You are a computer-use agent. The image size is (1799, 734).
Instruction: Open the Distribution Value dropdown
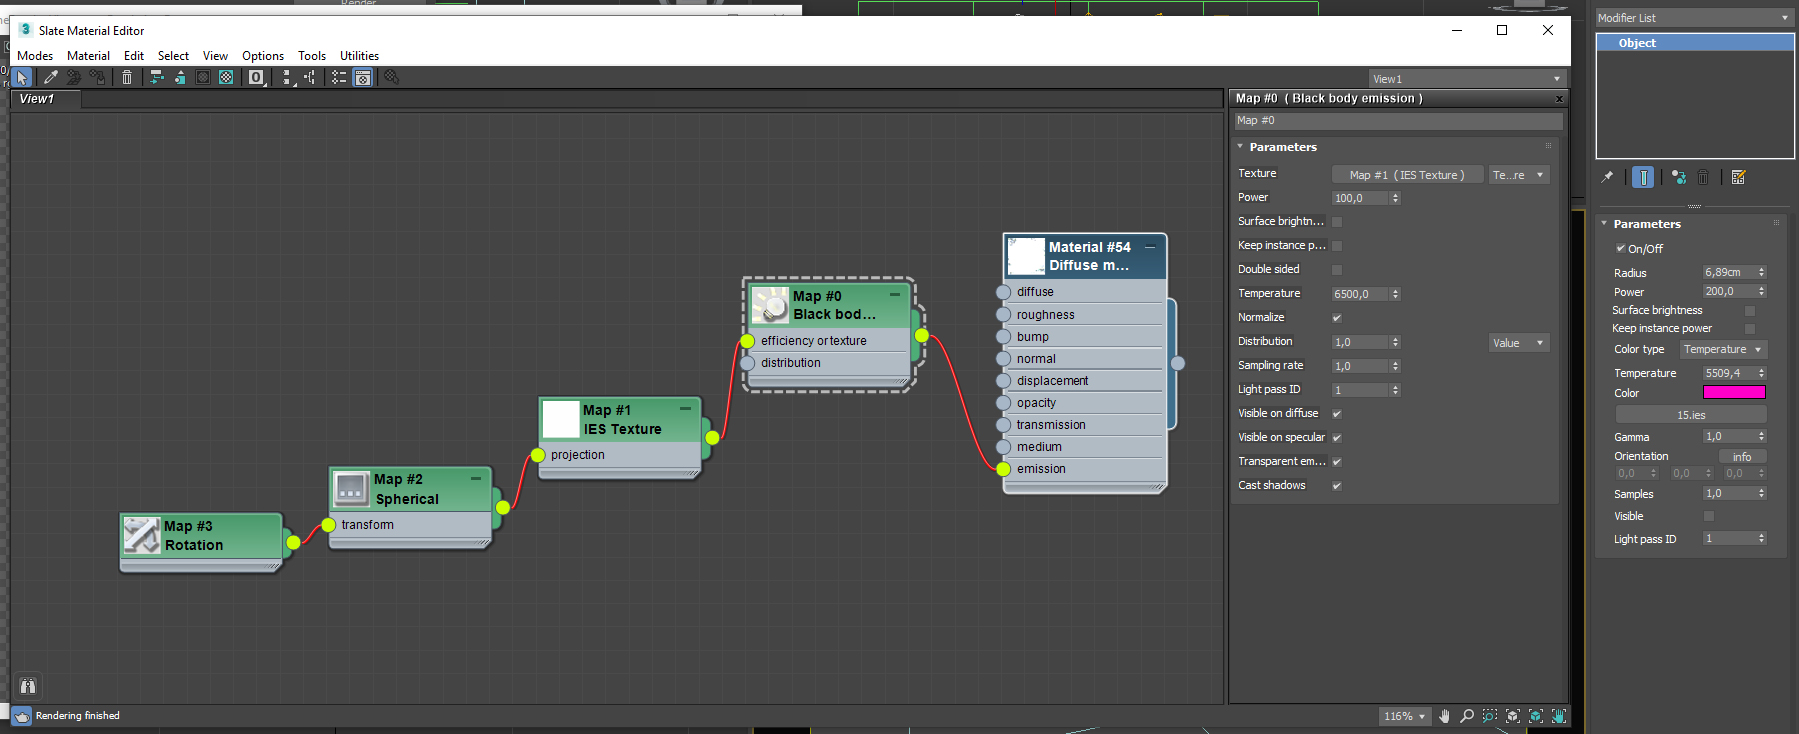[1519, 343]
